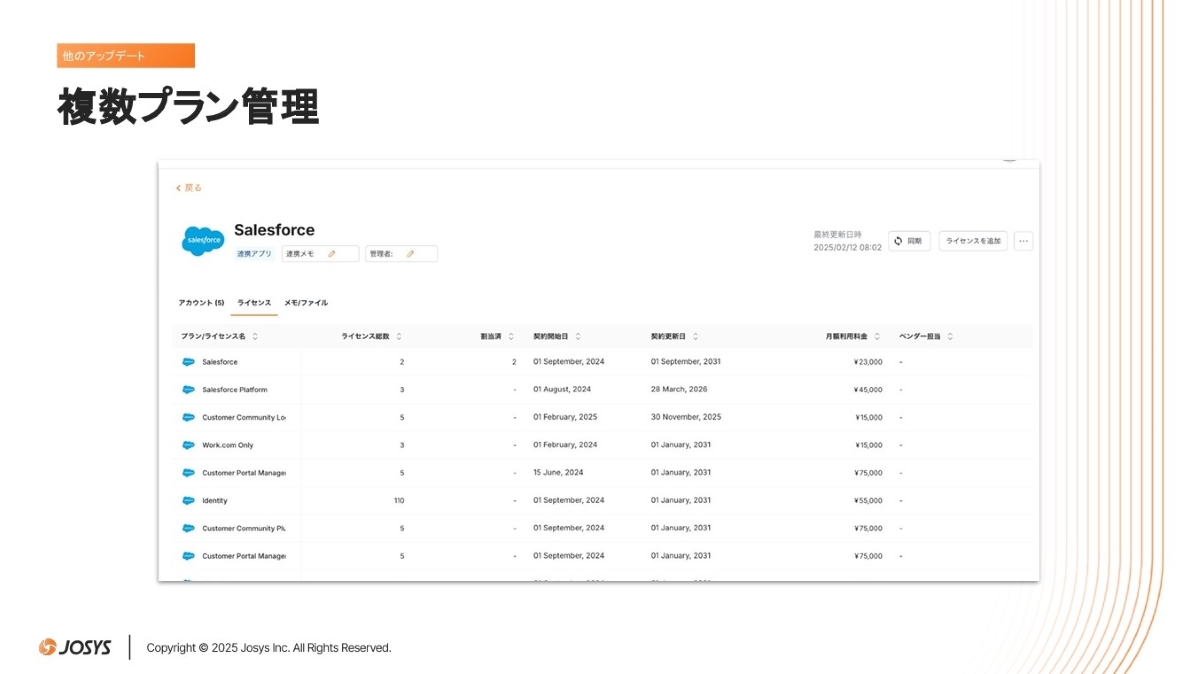Viewport: 1200px width, 674px height.
Task: Click cloud icon in Customer Community Lo row
Action: [x=188, y=417]
